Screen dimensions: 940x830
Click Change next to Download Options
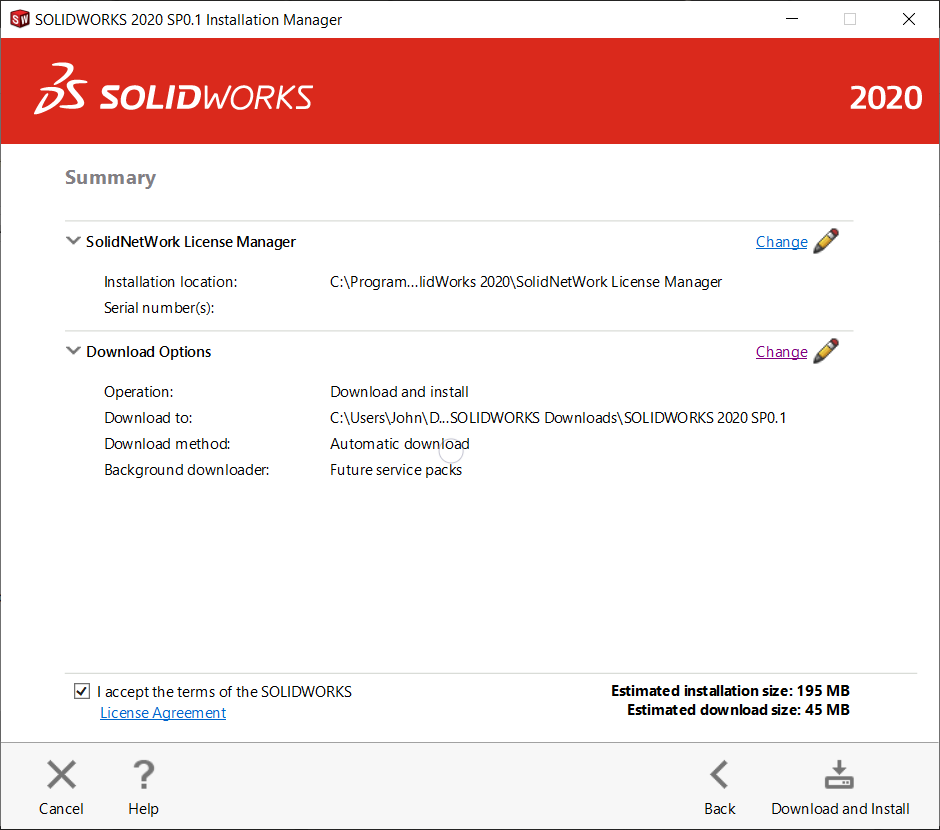point(781,351)
